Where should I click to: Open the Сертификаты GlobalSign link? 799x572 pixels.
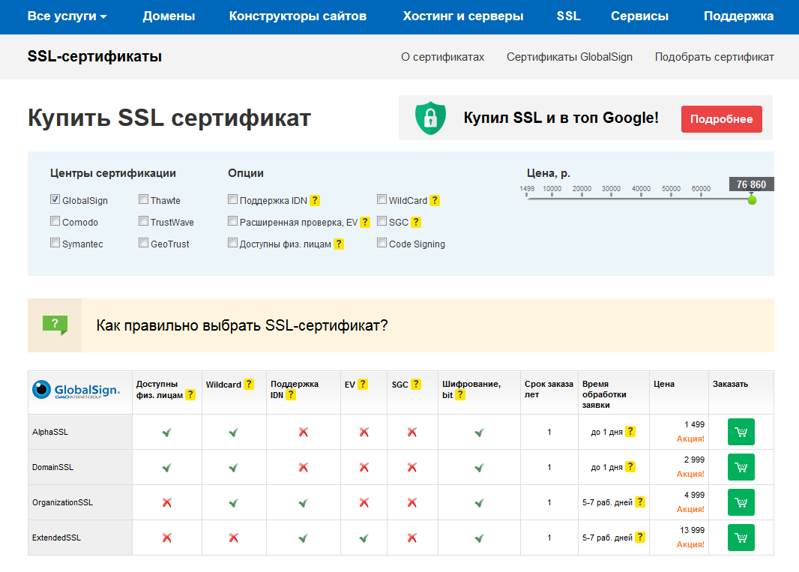(x=569, y=57)
